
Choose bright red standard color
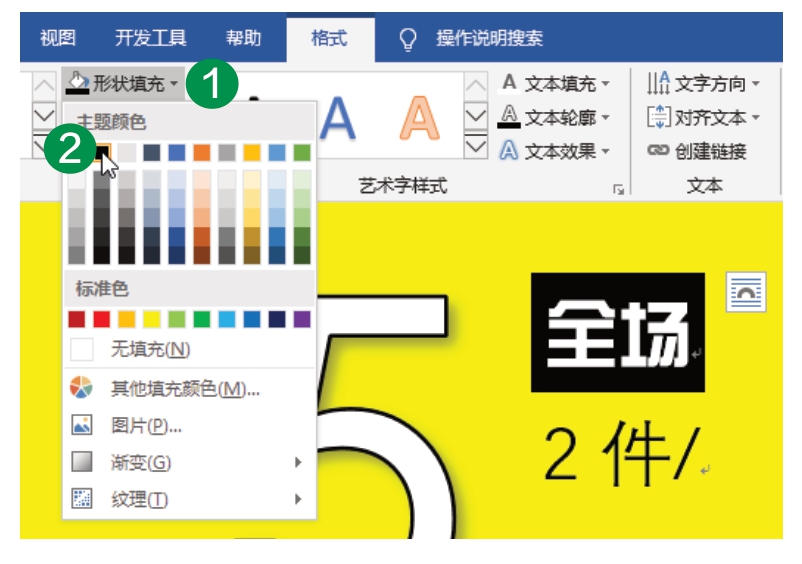102,319
